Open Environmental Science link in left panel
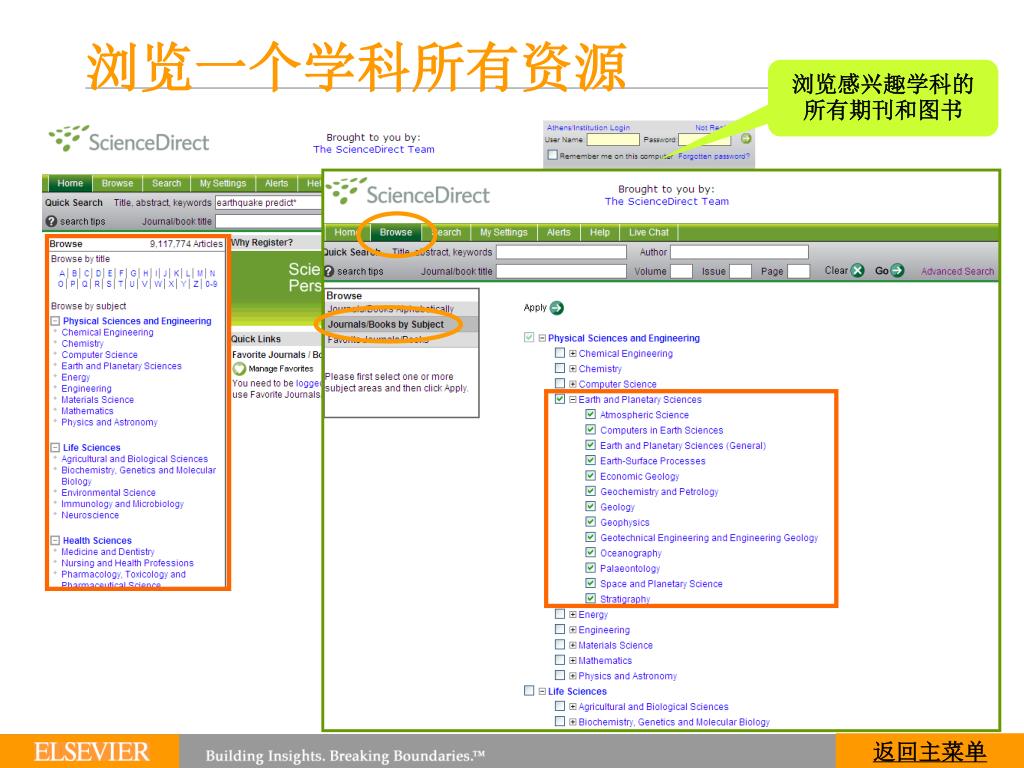 pos(108,492)
